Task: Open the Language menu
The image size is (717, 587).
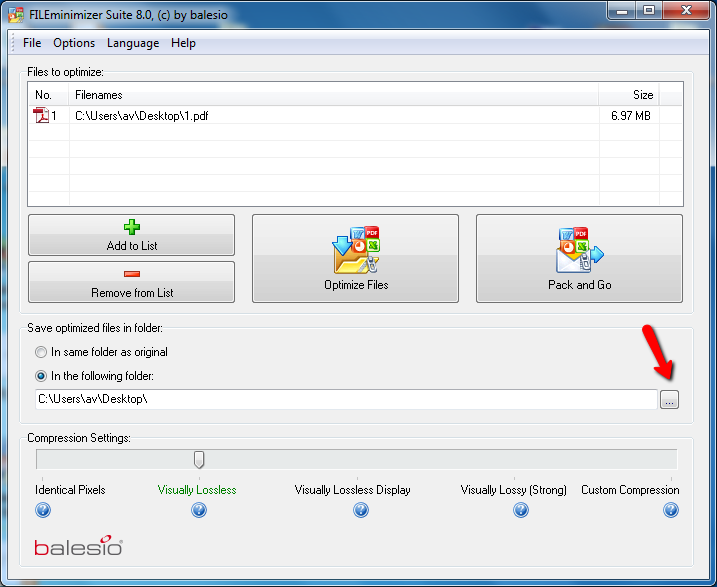Action: tap(133, 43)
